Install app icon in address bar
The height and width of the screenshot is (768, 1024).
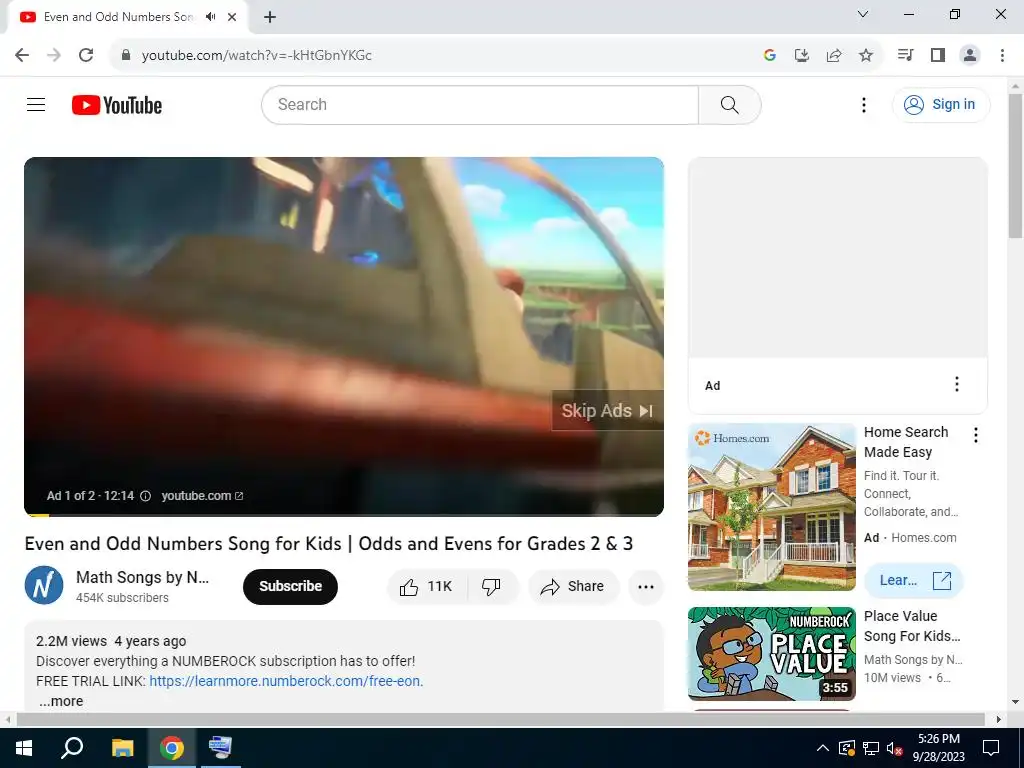[x=802, y=55]
